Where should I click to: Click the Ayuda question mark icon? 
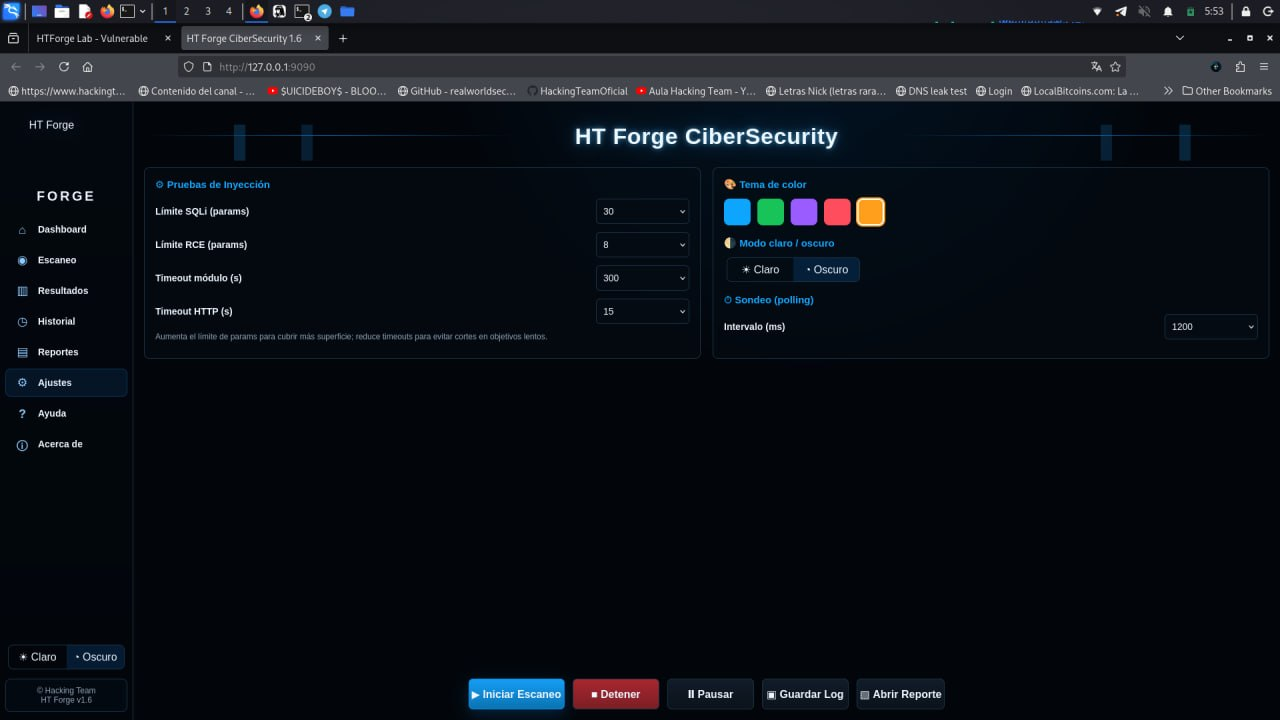(x=22, y=414)
